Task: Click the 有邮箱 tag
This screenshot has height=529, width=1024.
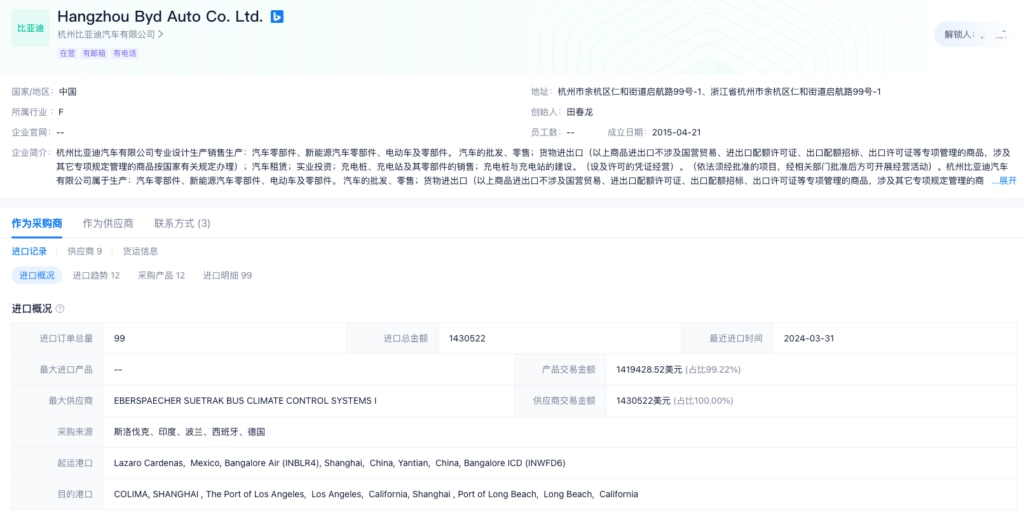Action: click(94, 53)
